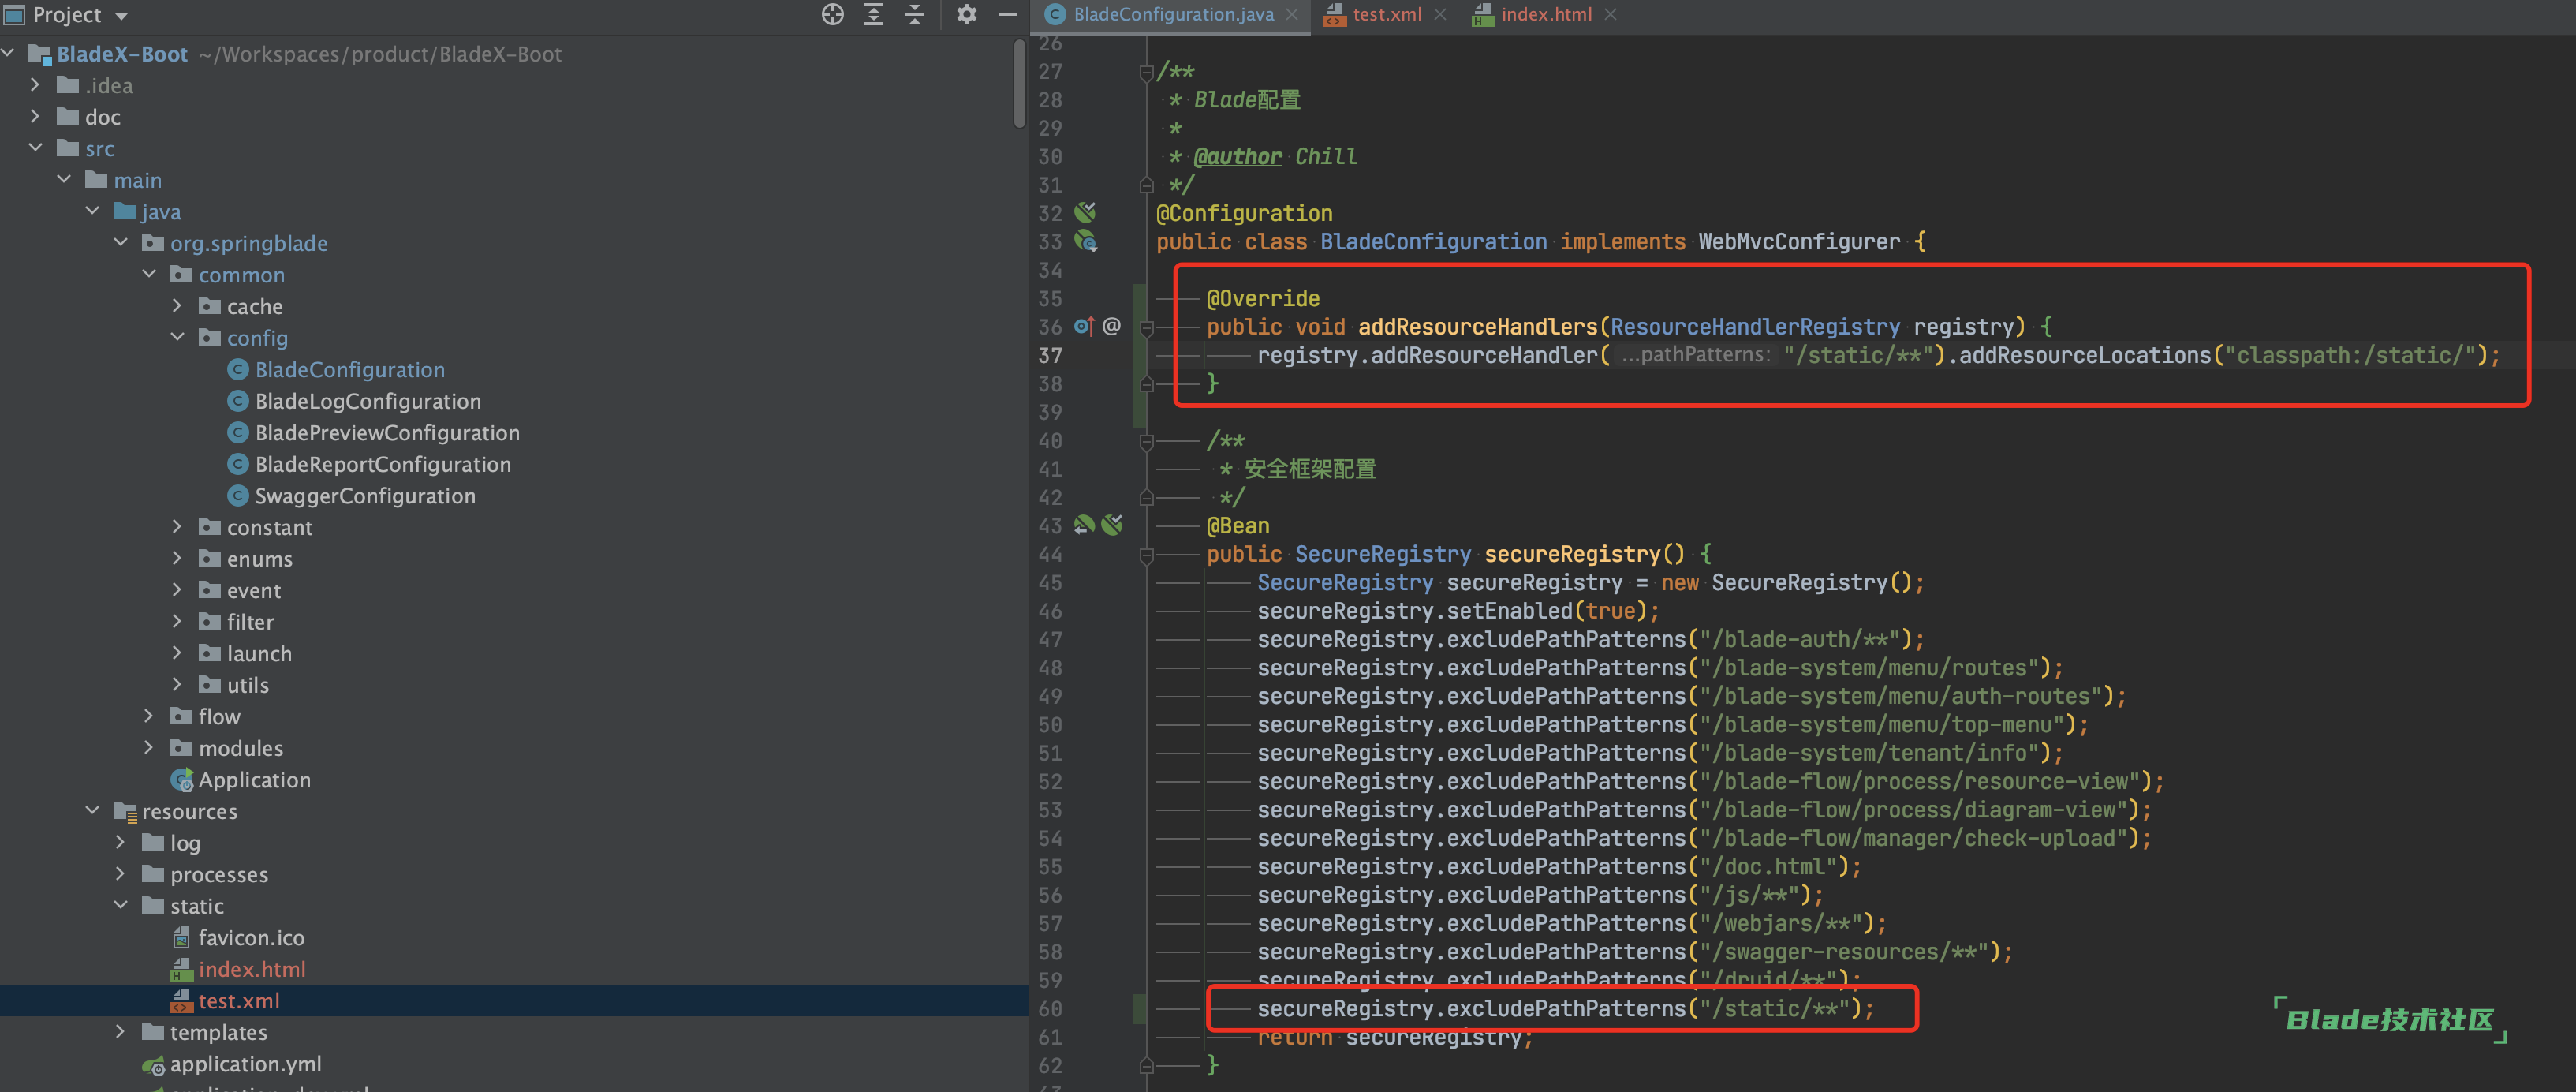The image size is (2576, 1092).
Task: Expand the cache package
Action: (177, 306)
